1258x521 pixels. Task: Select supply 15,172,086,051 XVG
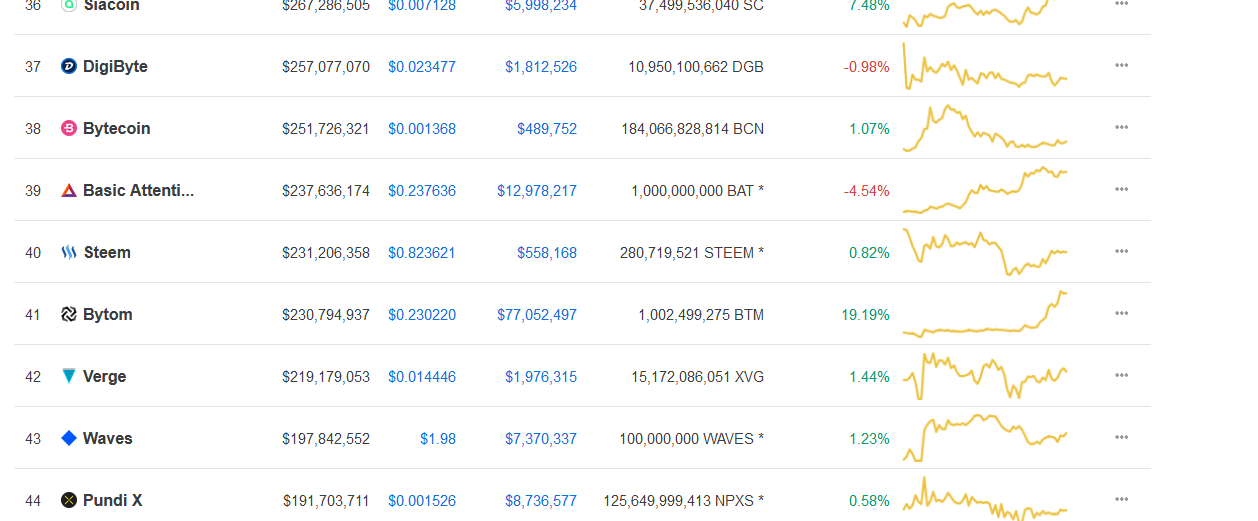(697, 377)
